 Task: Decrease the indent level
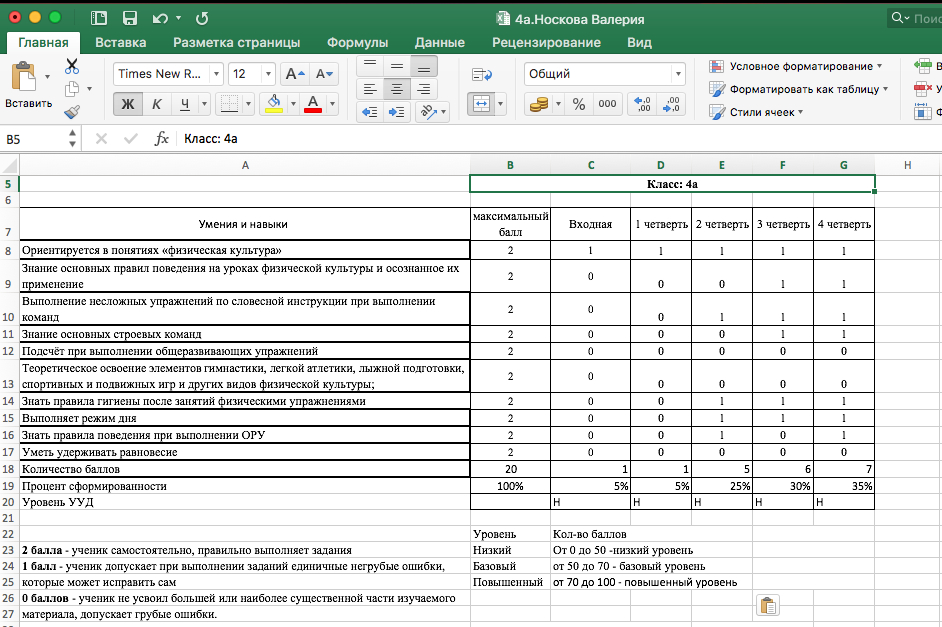(370, 112)
